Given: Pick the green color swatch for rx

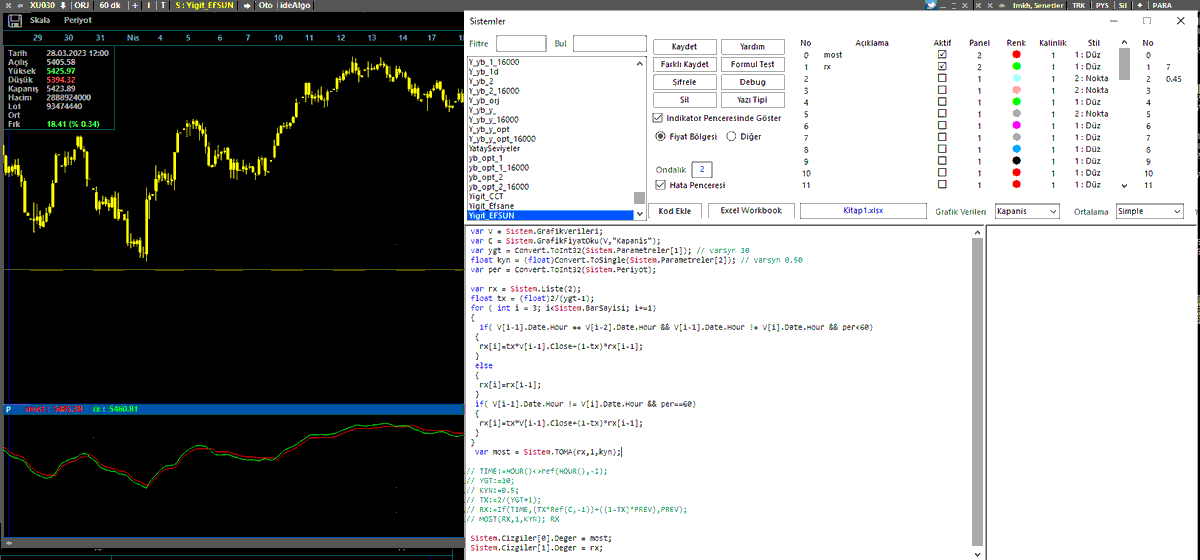Looking at the screenshot, I should pos(1016,66).
